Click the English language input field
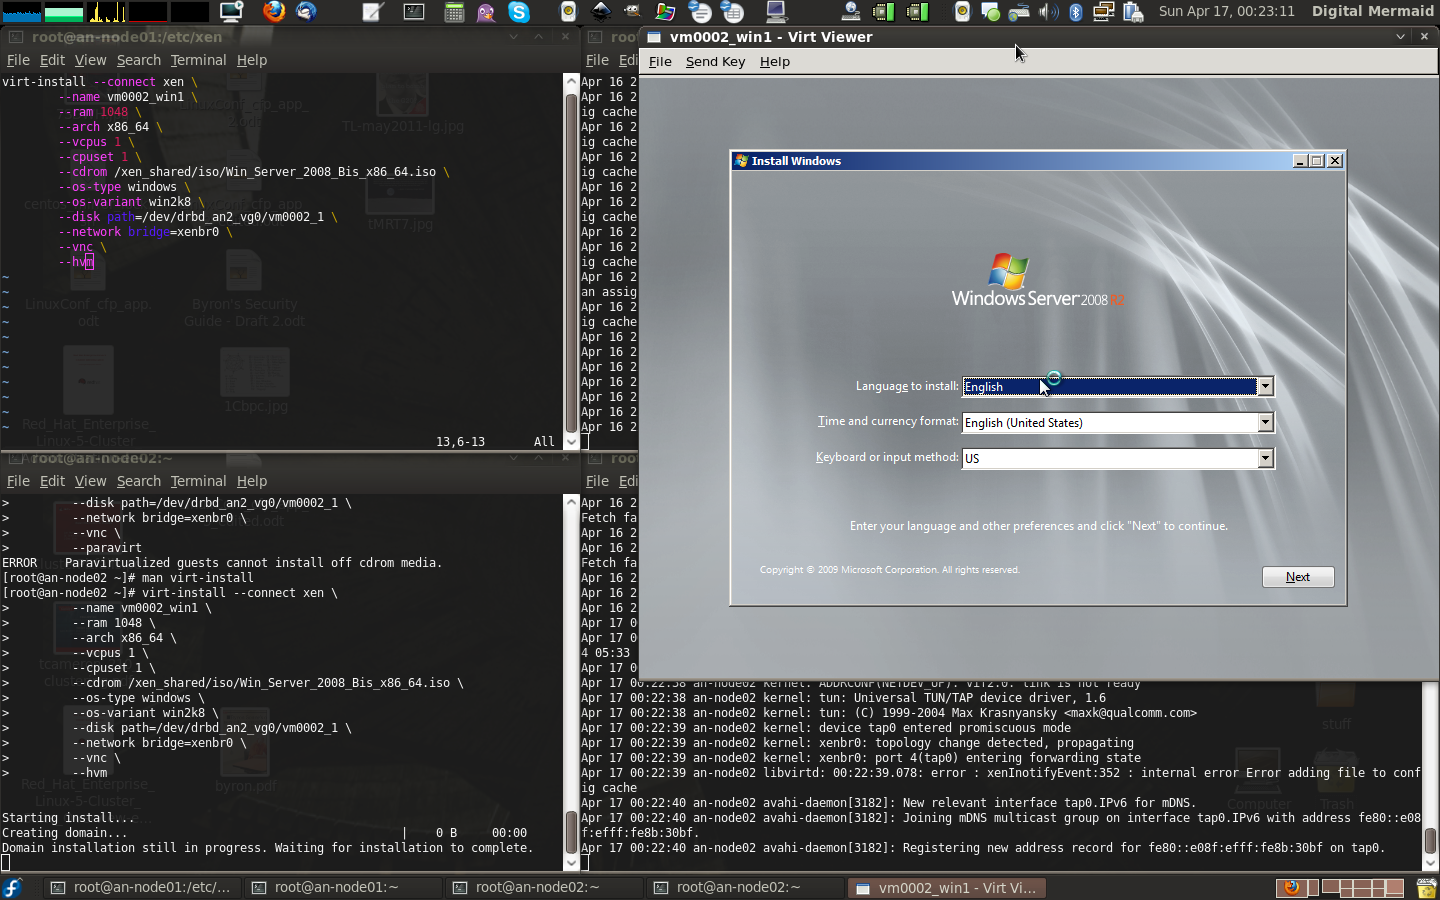 click(1110, 386)
